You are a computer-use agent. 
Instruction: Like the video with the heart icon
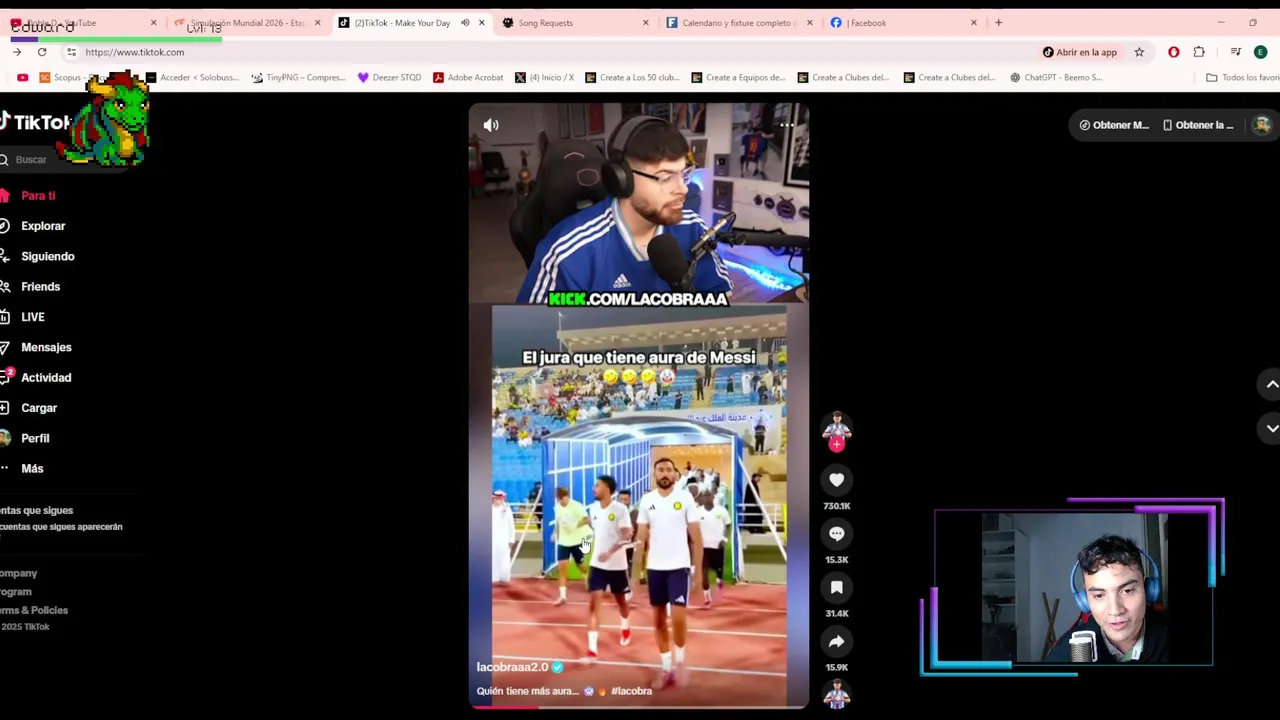tap(836, 480)
